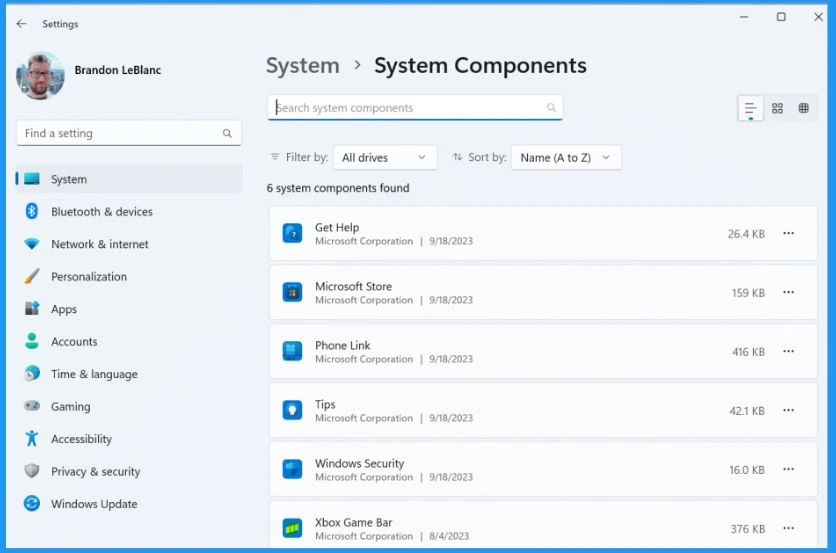Open the System category
The image size is (836, 553).
point(128,179)
